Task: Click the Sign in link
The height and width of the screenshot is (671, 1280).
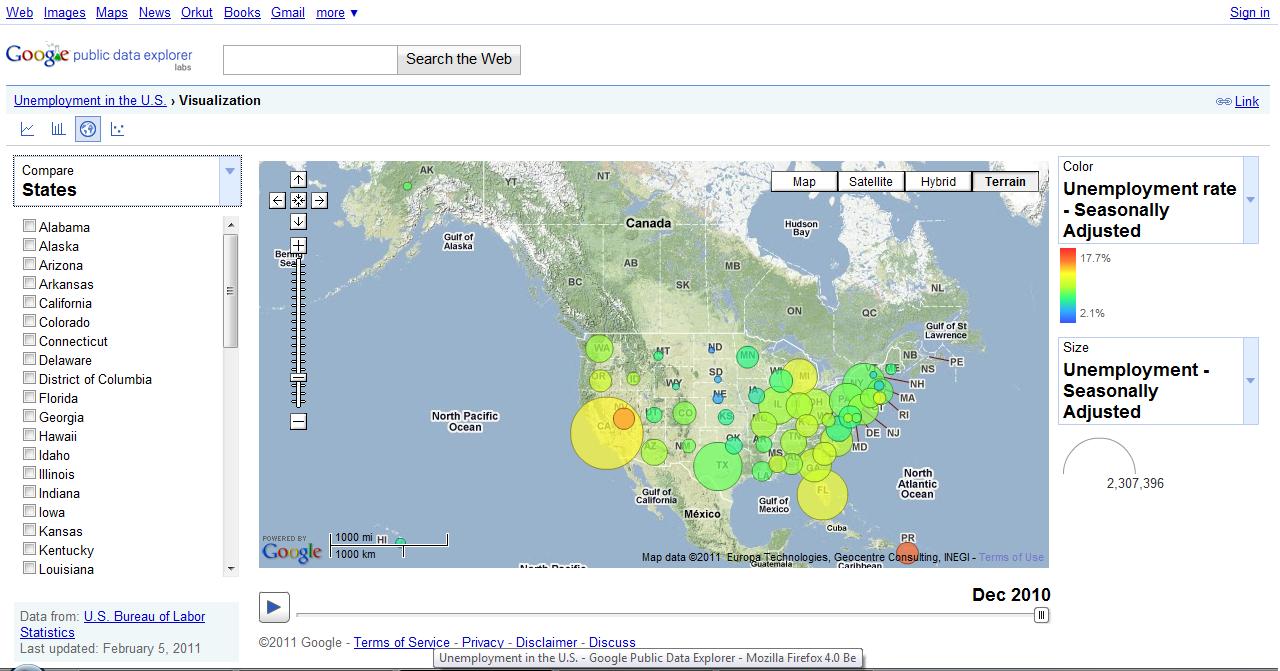Action: pos(1249,13)
